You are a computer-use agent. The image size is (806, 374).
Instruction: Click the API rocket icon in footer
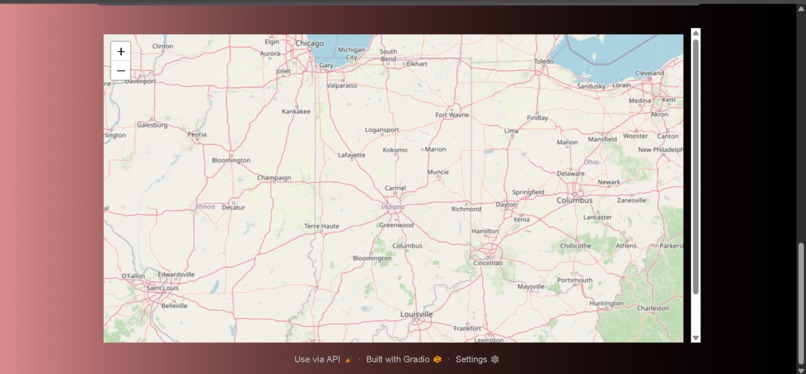(x=349, y=360)
